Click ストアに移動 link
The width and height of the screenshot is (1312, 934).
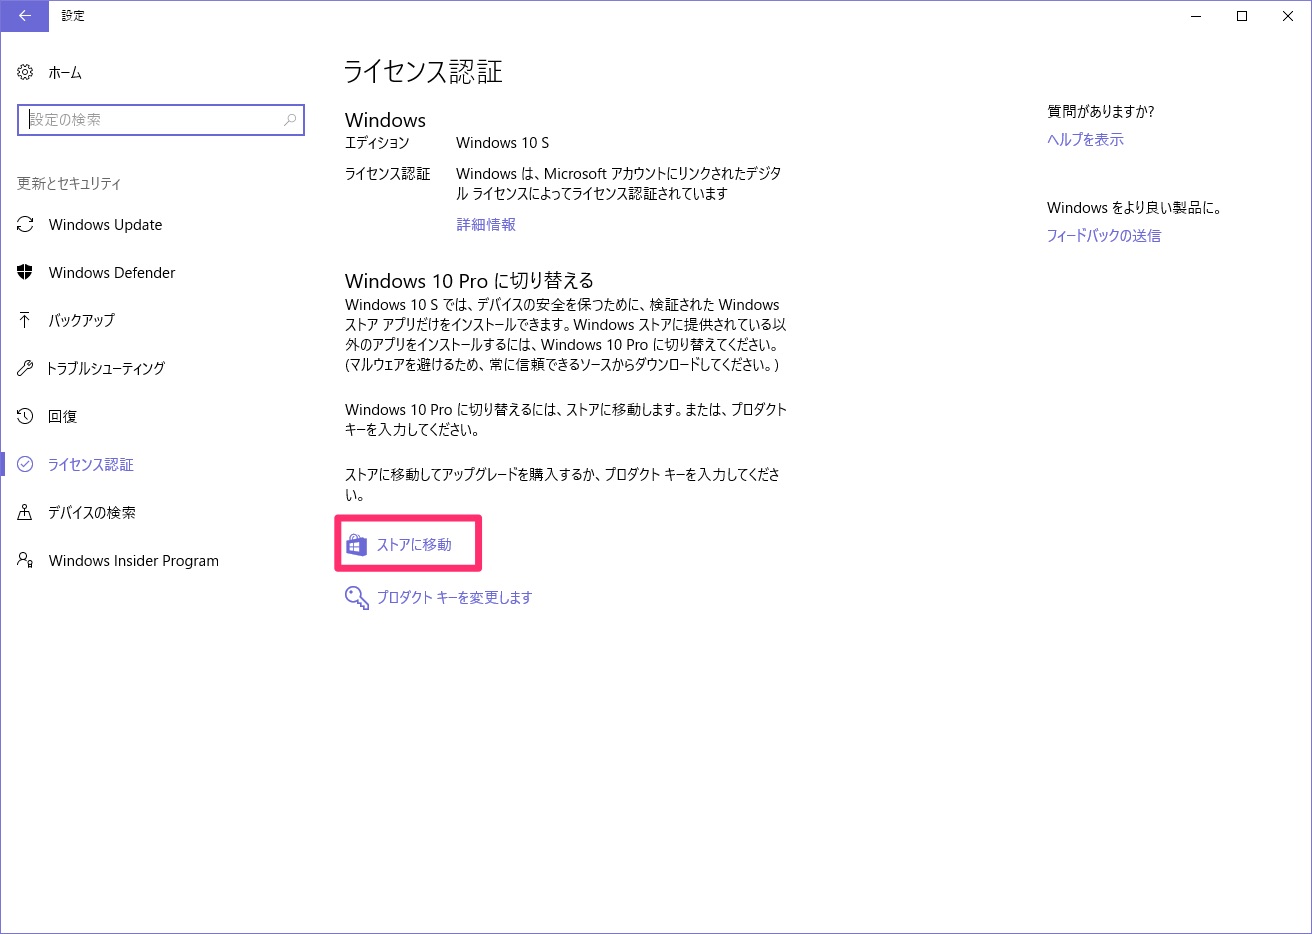coord(414,545)
